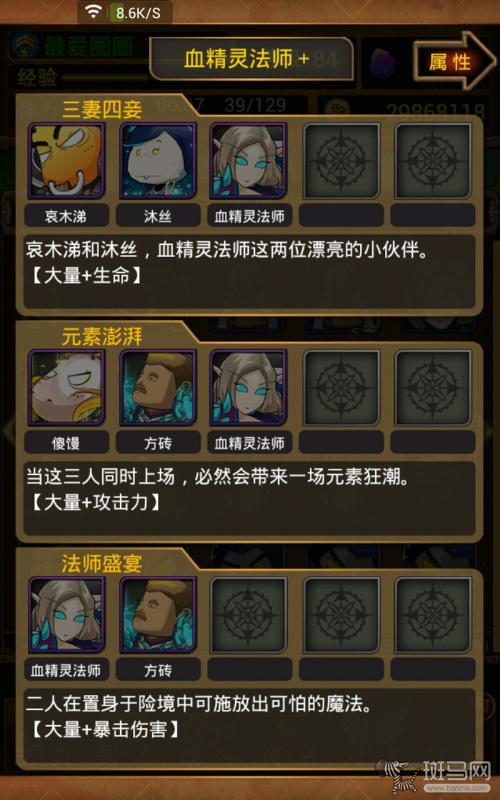Tap the 血精灵法师+ title banner
This screenshot has height=800, width=500.
[x=251, y=59]
